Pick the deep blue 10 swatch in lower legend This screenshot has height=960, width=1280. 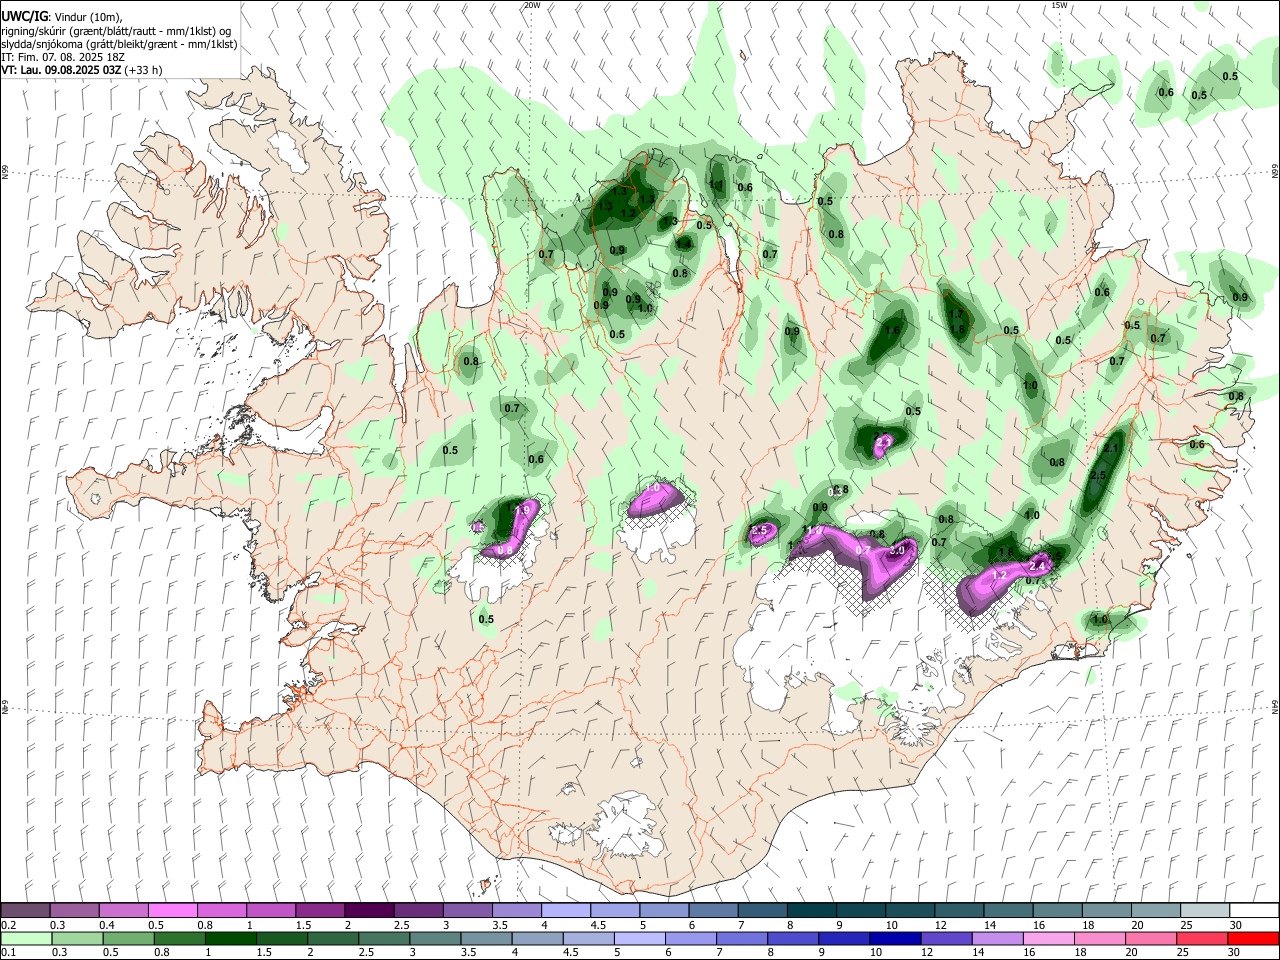coord(896,938)
